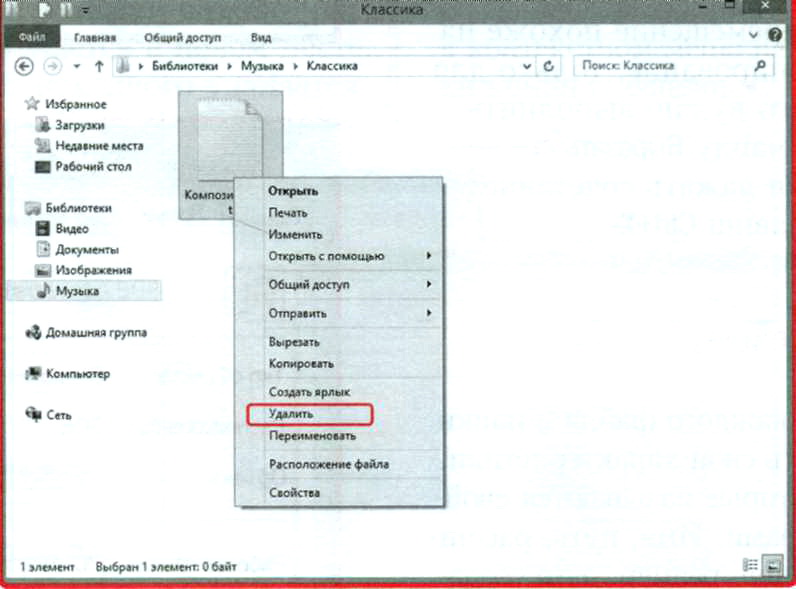Click the Back navigation arrow
Screen dimensions: 796x589
25,66
